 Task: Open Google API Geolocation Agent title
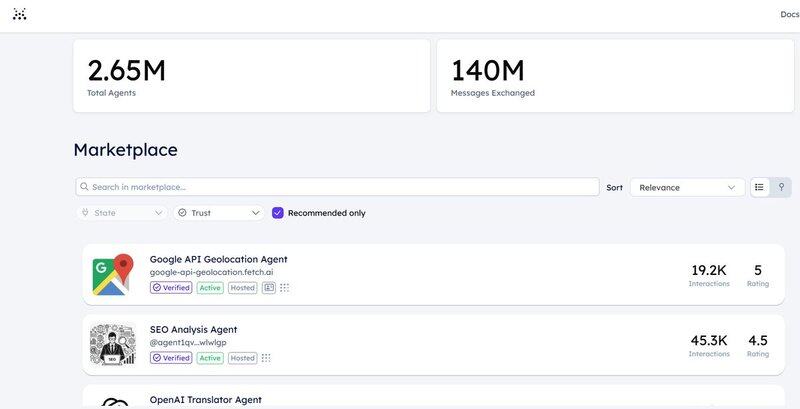[x=218, y=259]
